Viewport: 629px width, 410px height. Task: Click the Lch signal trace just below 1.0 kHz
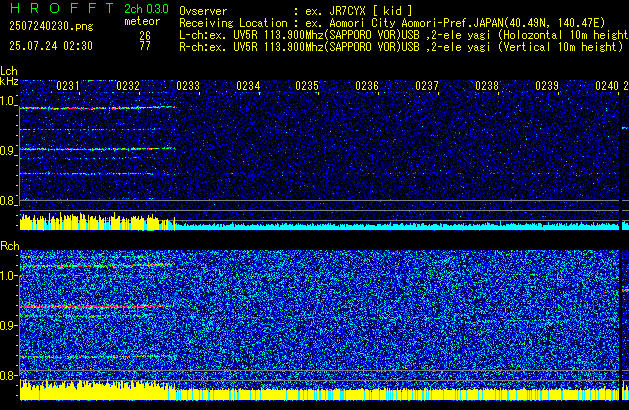point(97,108)
